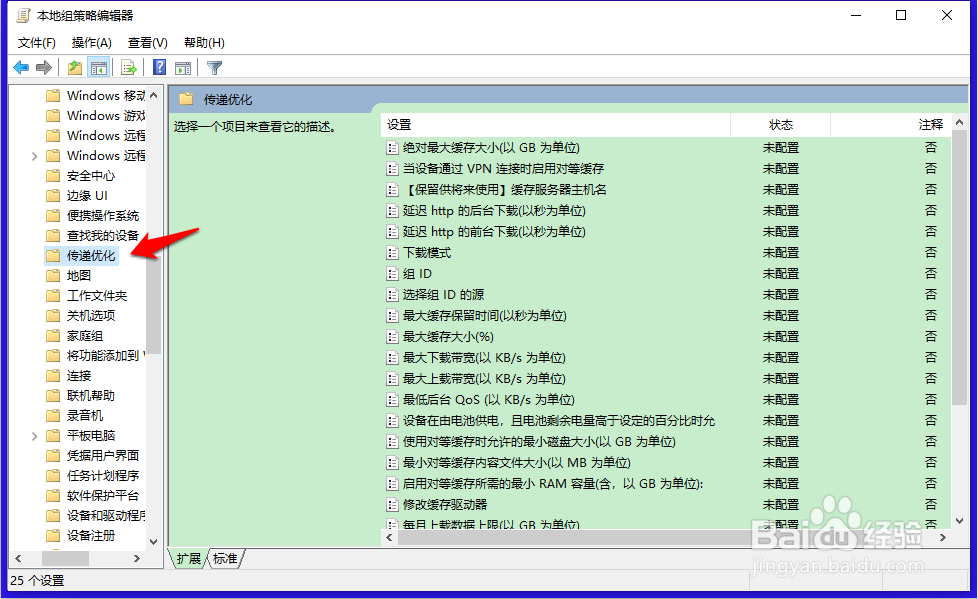Expand the Windows 远程 tree node
978x599 pixels.
tap(34, 156)
